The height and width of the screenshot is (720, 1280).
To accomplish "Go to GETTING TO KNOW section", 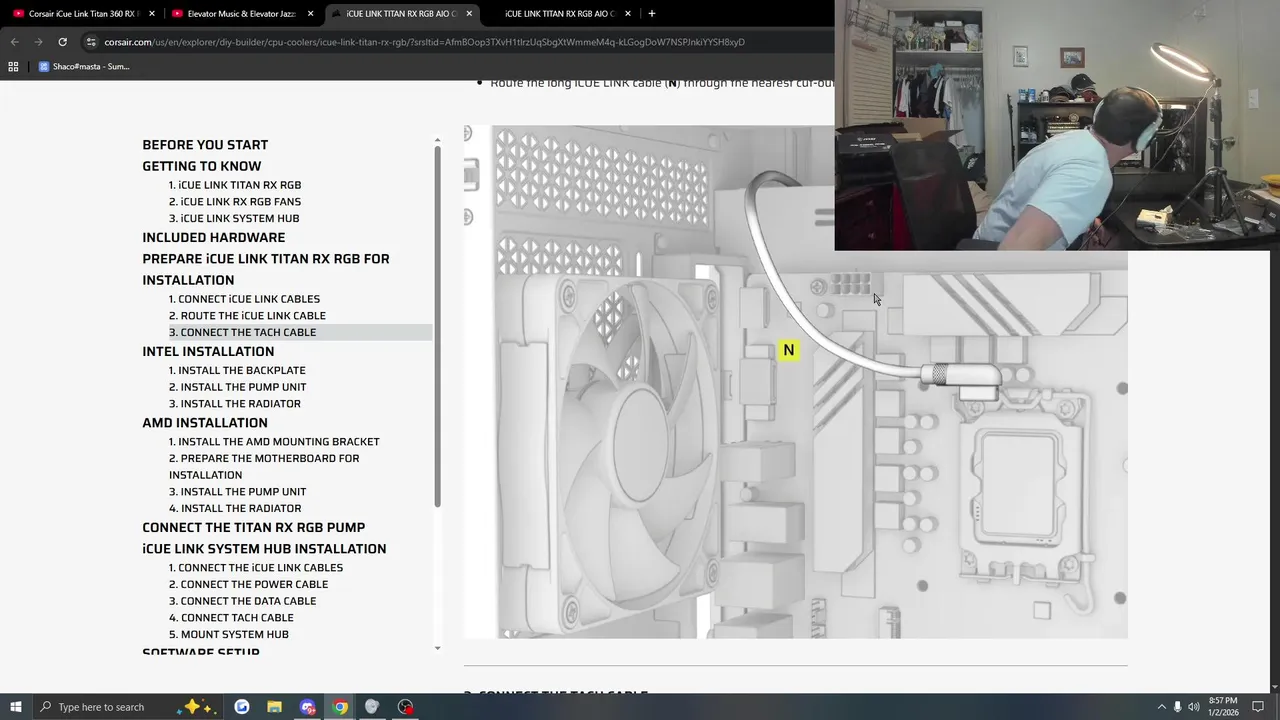I will (x=201, y=166).
